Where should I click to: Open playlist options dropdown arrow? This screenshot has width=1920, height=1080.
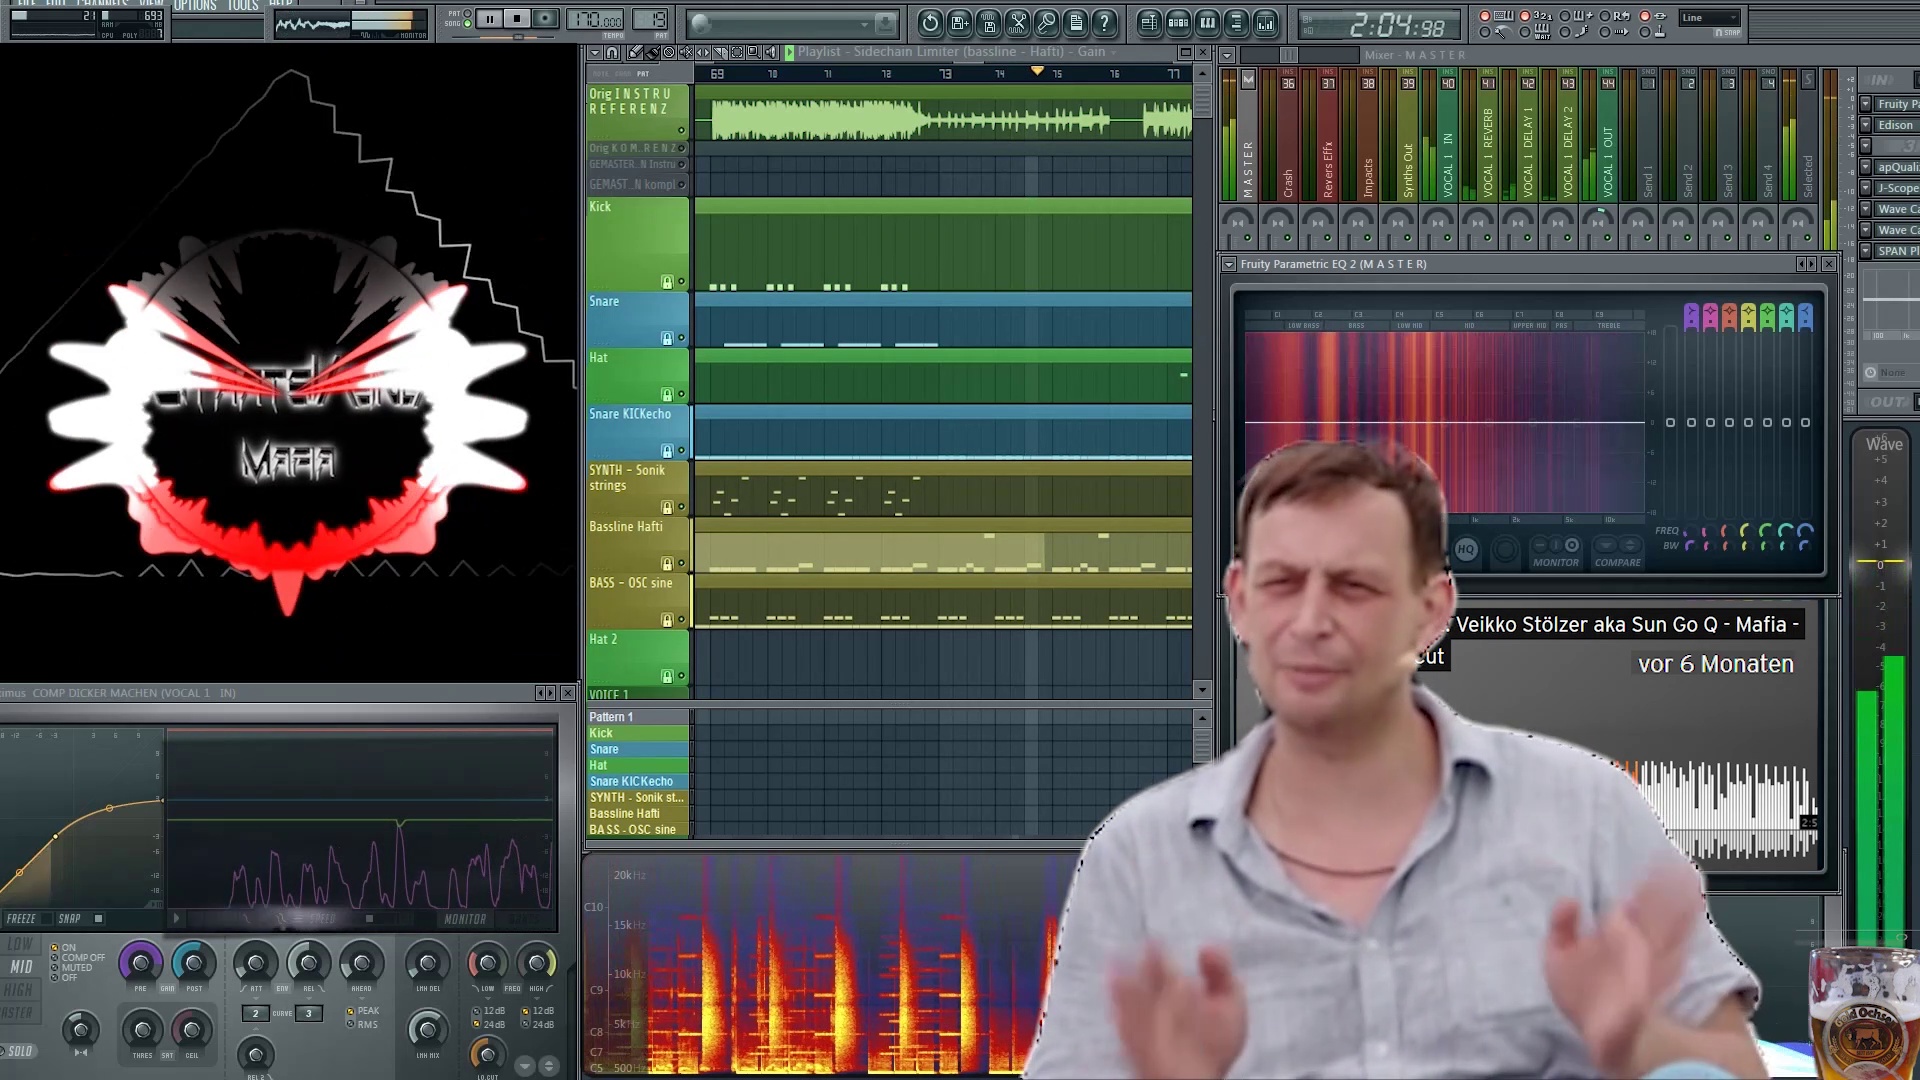point(594,52)
